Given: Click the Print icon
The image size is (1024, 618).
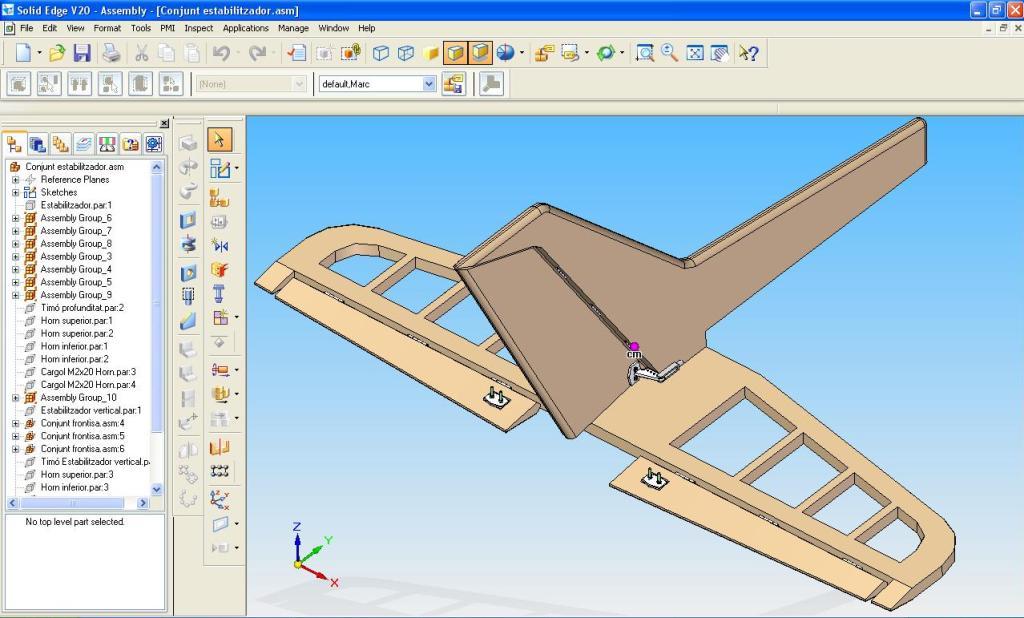Looking at the screenshot, I should (111, 53).
